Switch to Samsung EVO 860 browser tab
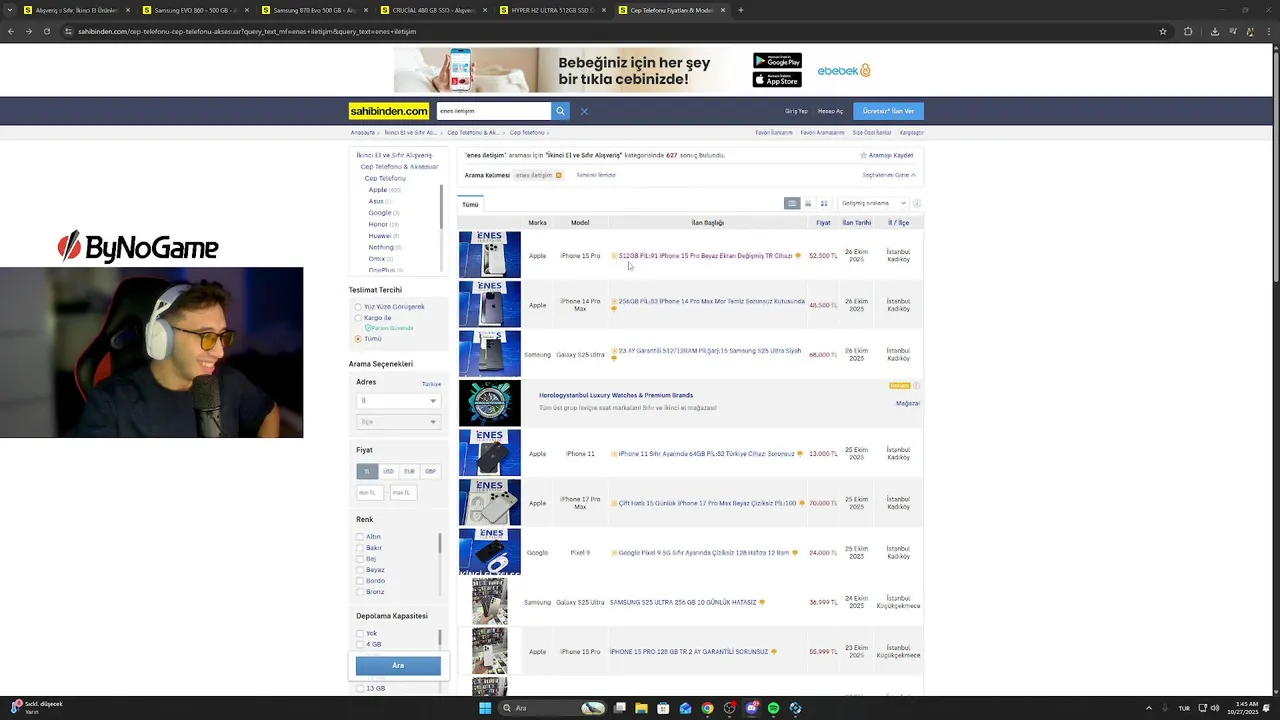The width and height of the screenshot is (1280, 720). pyautogui.click(x=194, y=10)
